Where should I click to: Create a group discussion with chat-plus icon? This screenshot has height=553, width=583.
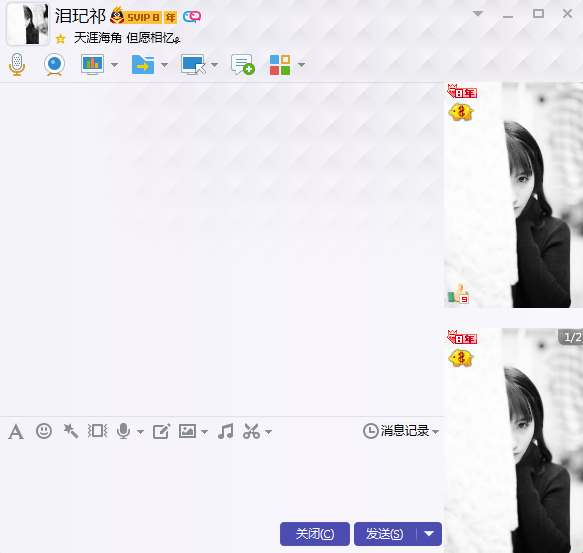coord(243,64)
